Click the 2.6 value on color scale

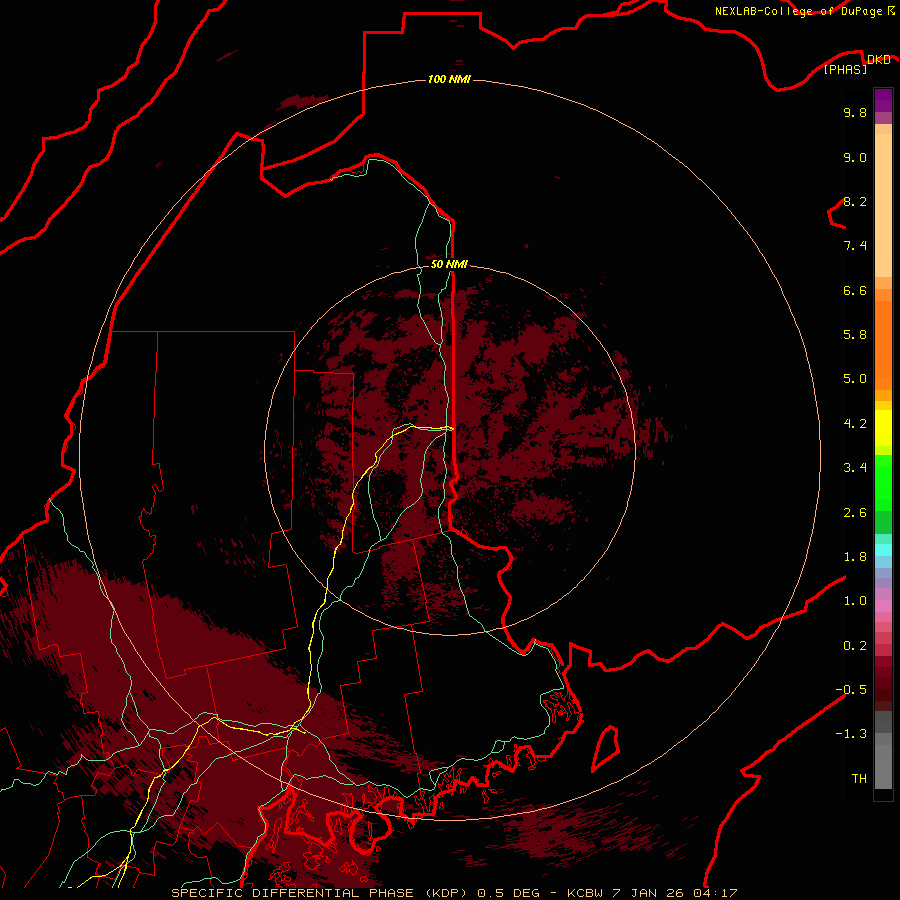pyautogui.click(x=855, y=513)
